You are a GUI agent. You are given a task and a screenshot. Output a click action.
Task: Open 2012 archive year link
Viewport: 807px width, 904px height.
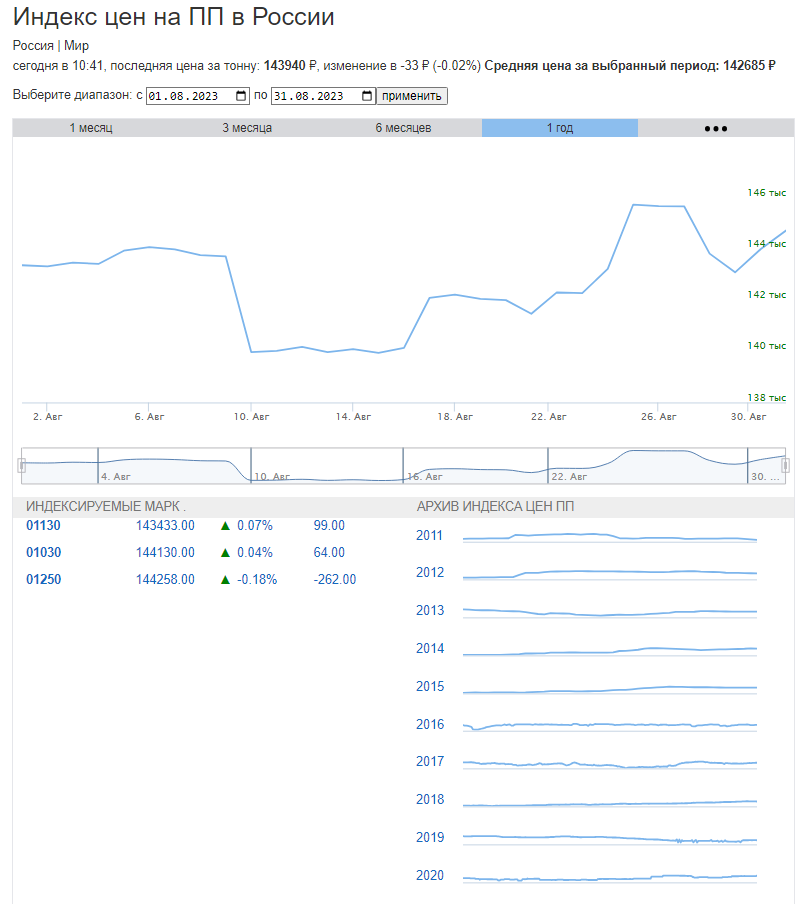(x=430, y=572)
